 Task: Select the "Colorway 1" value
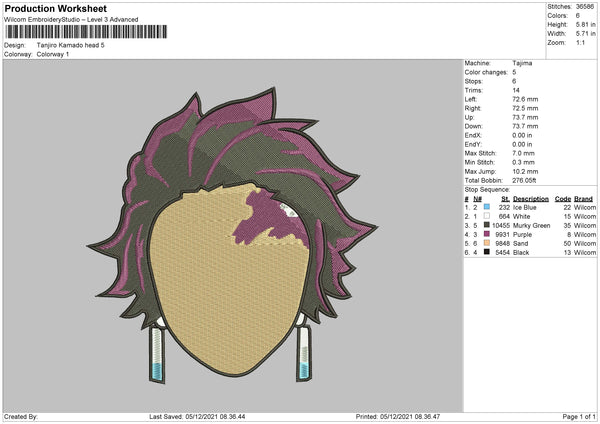click(53, 54)
